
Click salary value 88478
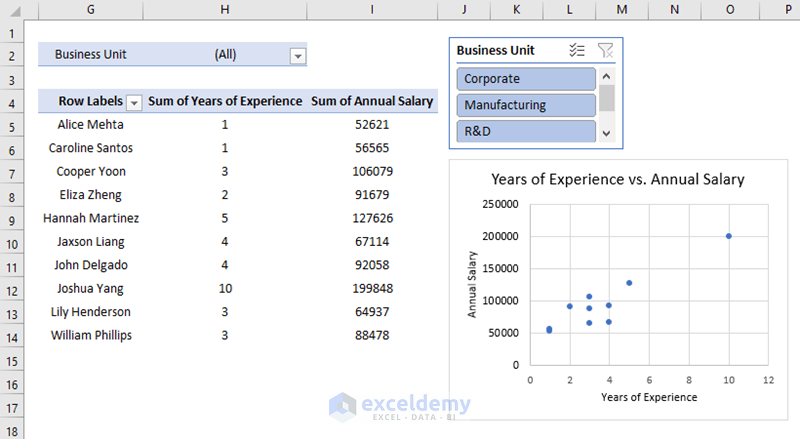coord(372,335)
